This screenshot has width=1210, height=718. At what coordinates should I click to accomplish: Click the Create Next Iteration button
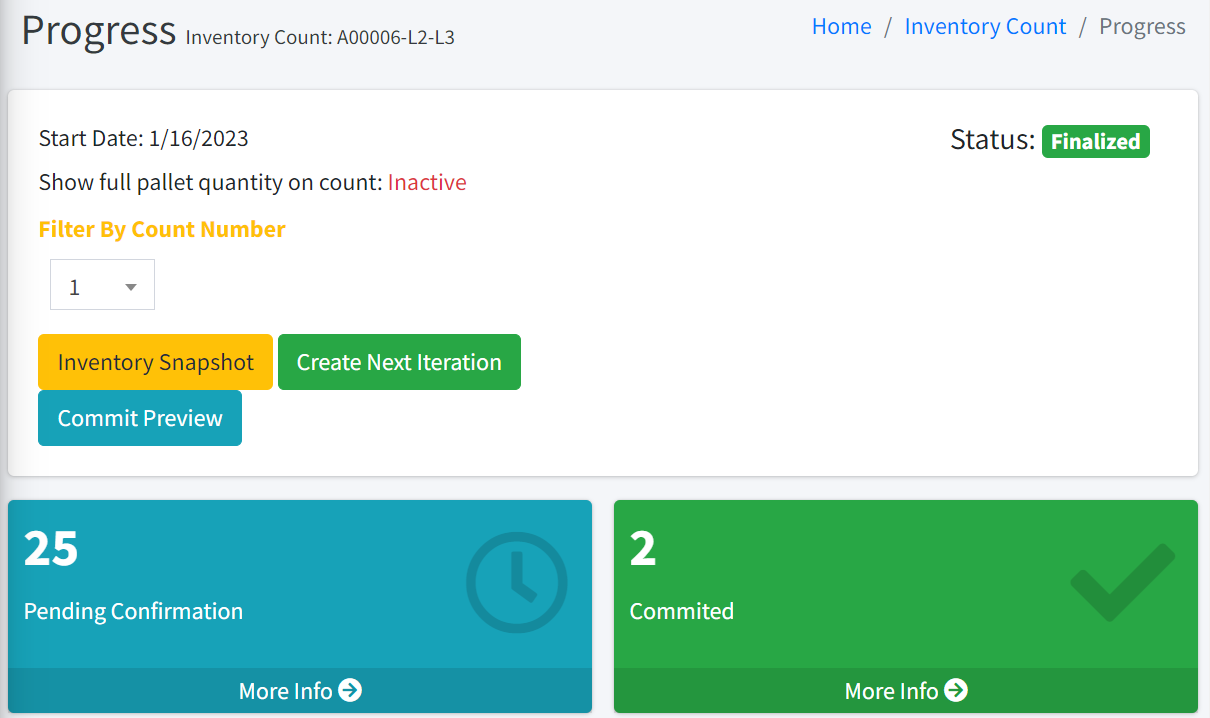click(399, 362)
